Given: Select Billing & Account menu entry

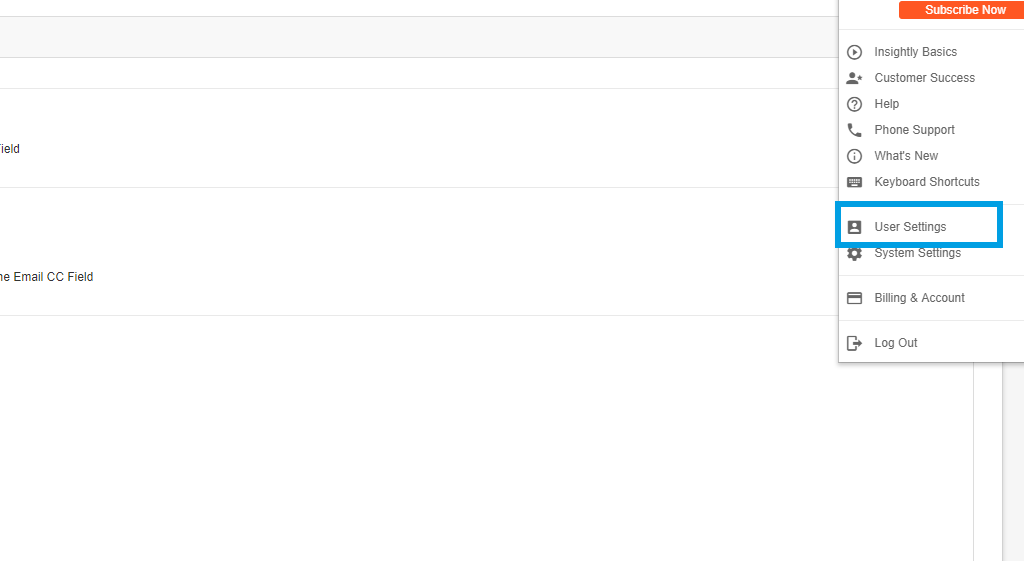Looking at the screenshot, I should (919, 298).
